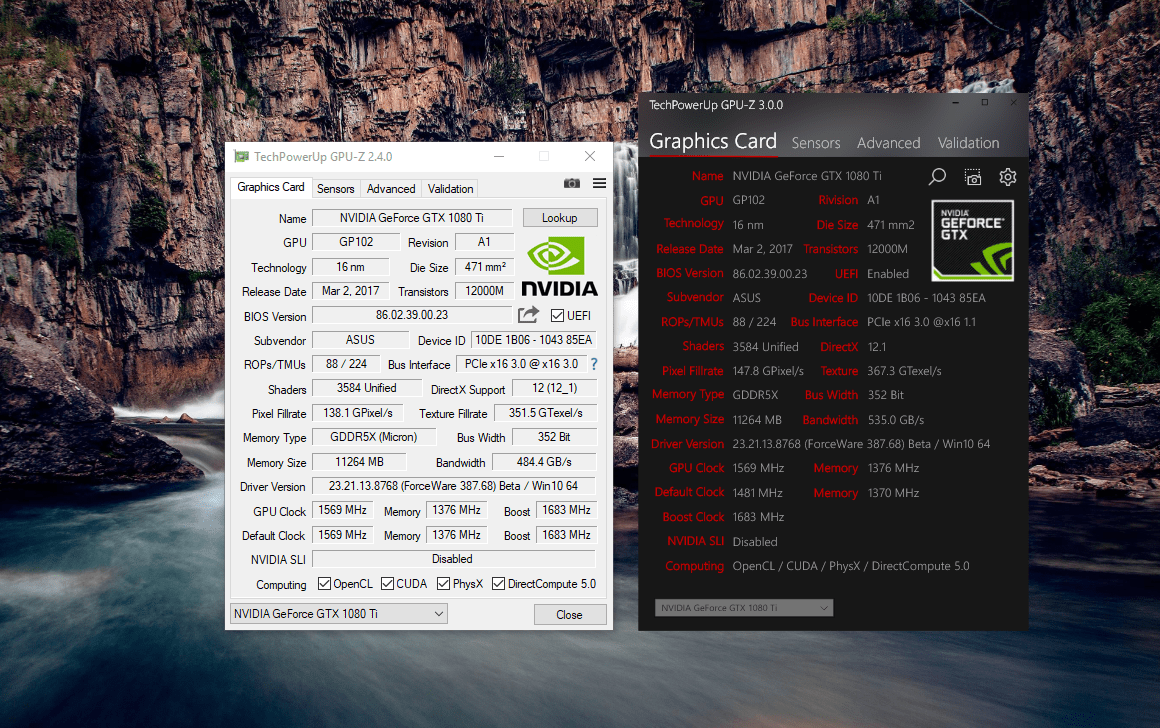
Task: Toggle the CUDA checkbox
Action: coord(387,584)
